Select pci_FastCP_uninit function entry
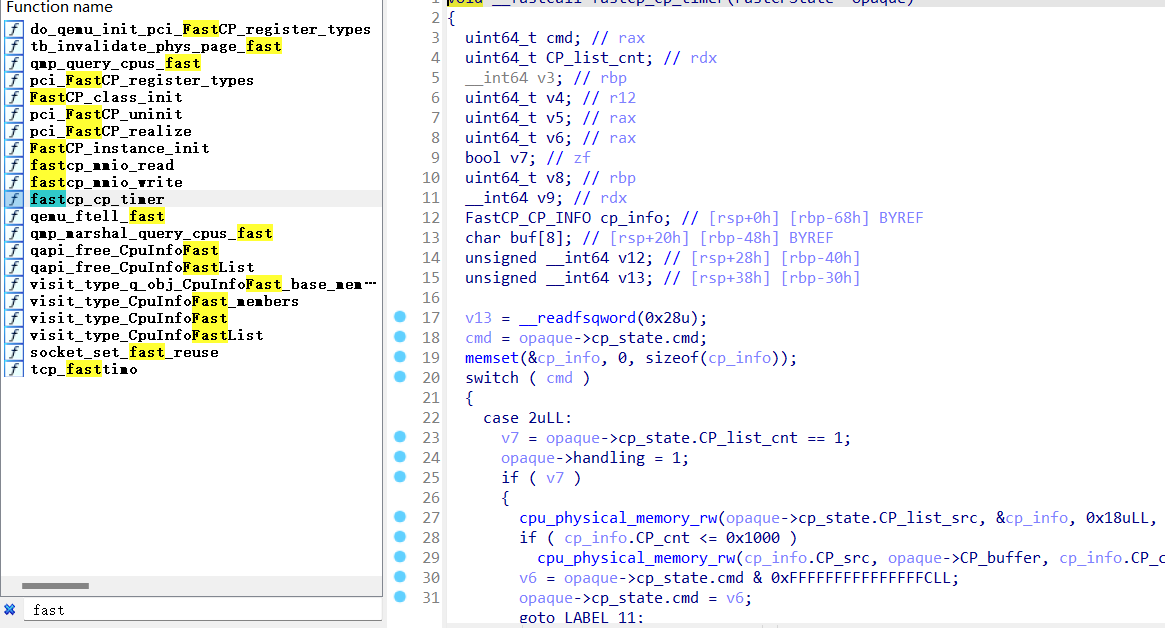 [x=106, y=114]
